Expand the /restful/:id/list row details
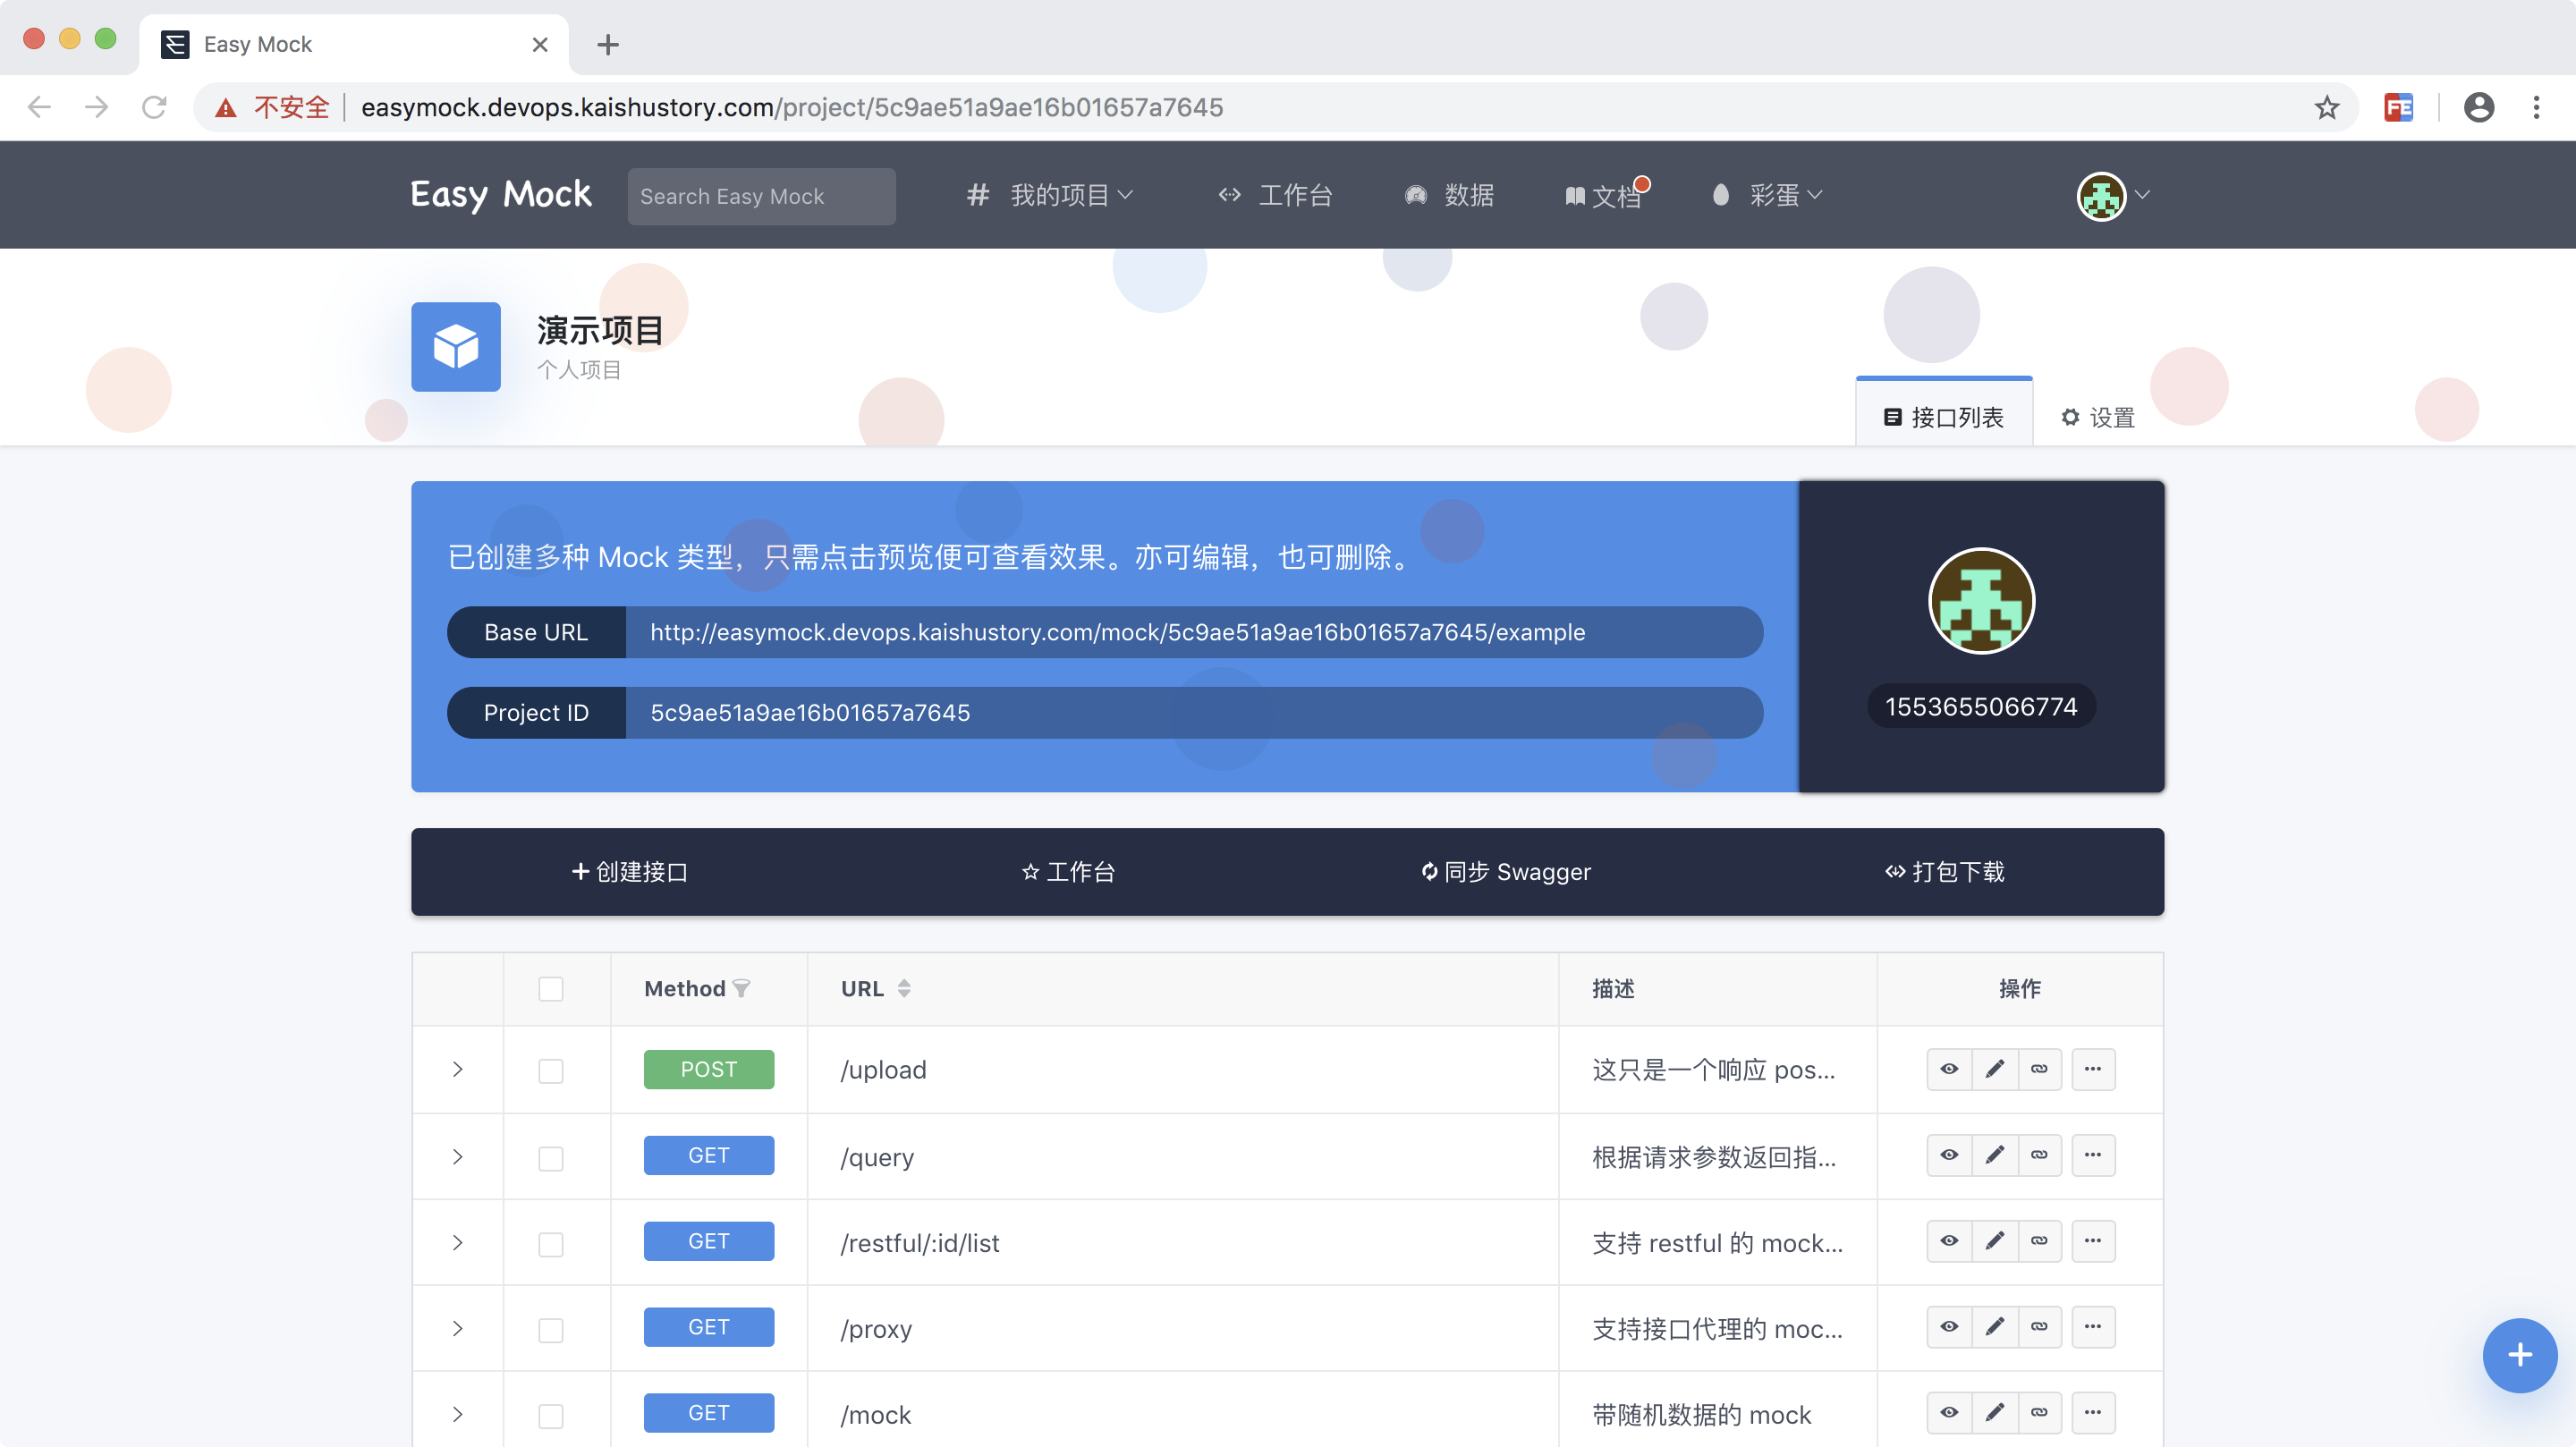The width and height of the screenshot is (2576, 1447). (458, 1243)
